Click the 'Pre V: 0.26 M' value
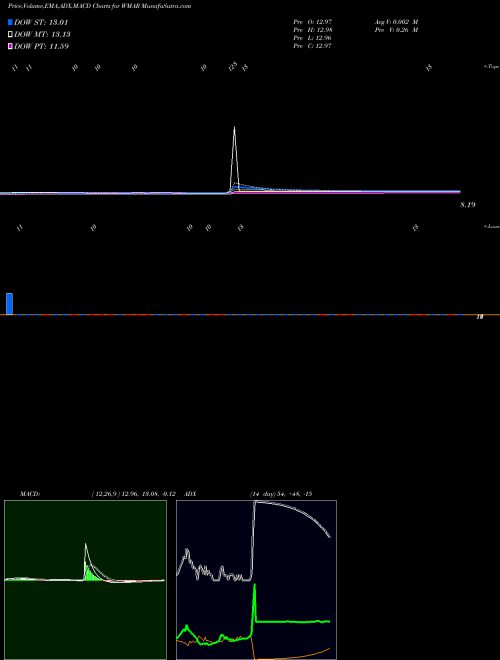 396,30
